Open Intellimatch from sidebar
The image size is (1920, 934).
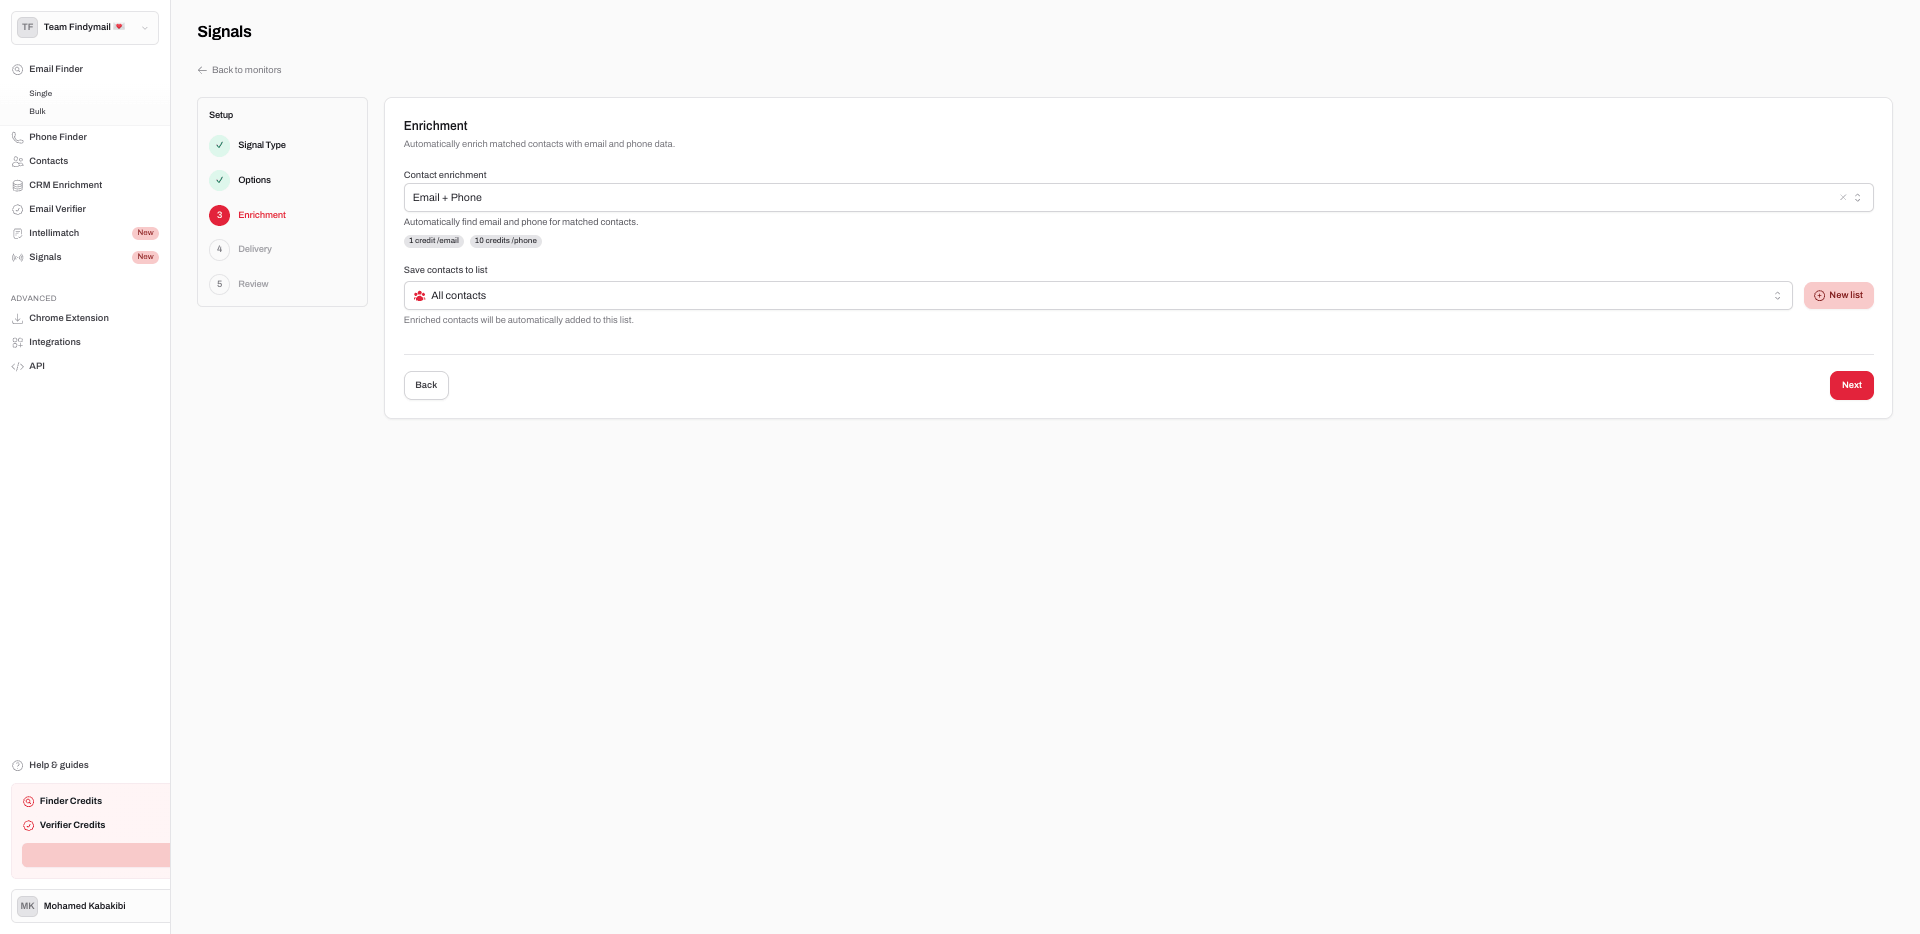click(x=54, y=233)
